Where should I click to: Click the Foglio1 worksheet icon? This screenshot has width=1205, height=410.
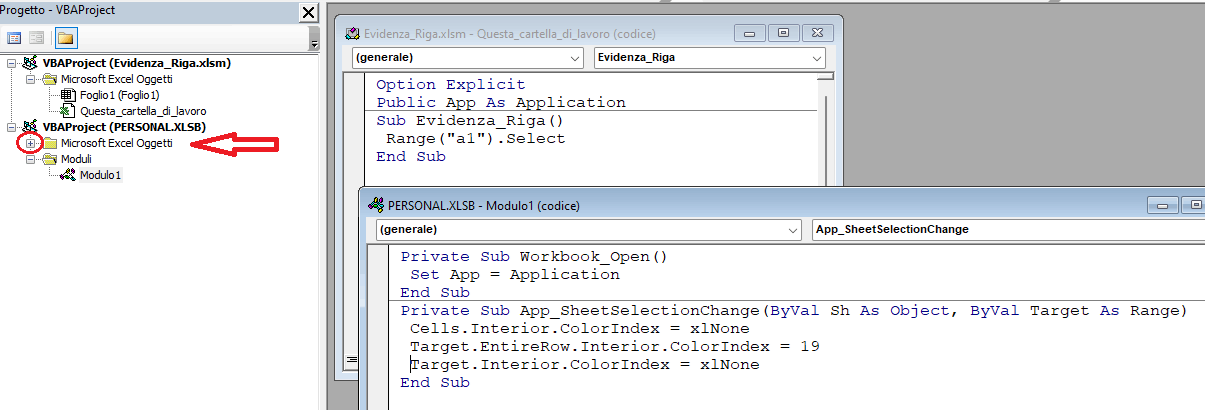tap(68, 95)
